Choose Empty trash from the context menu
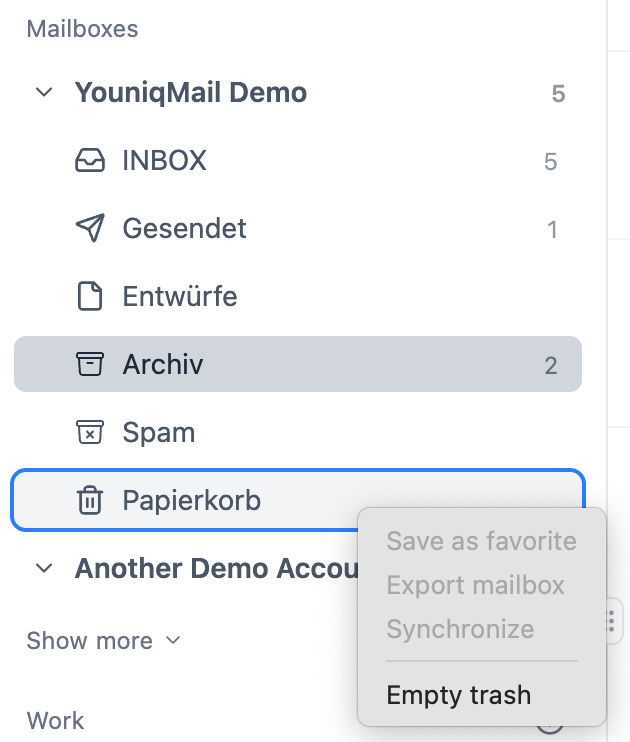 point(458,695)
